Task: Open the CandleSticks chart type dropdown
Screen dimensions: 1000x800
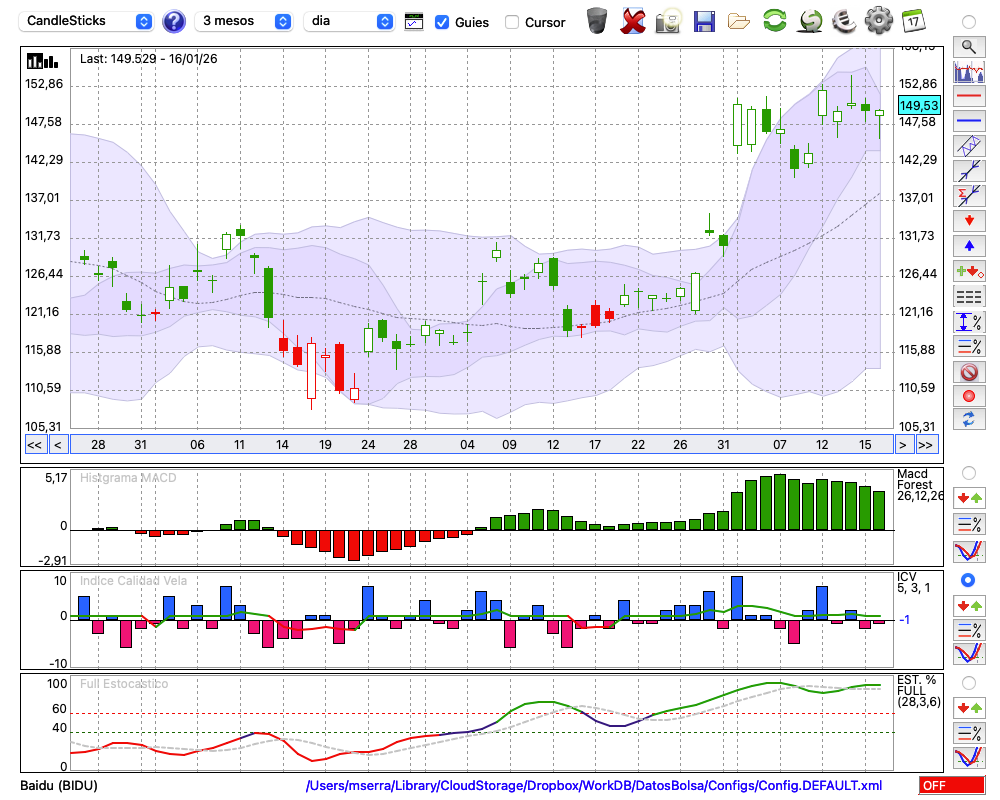Action: click(88, 21)
